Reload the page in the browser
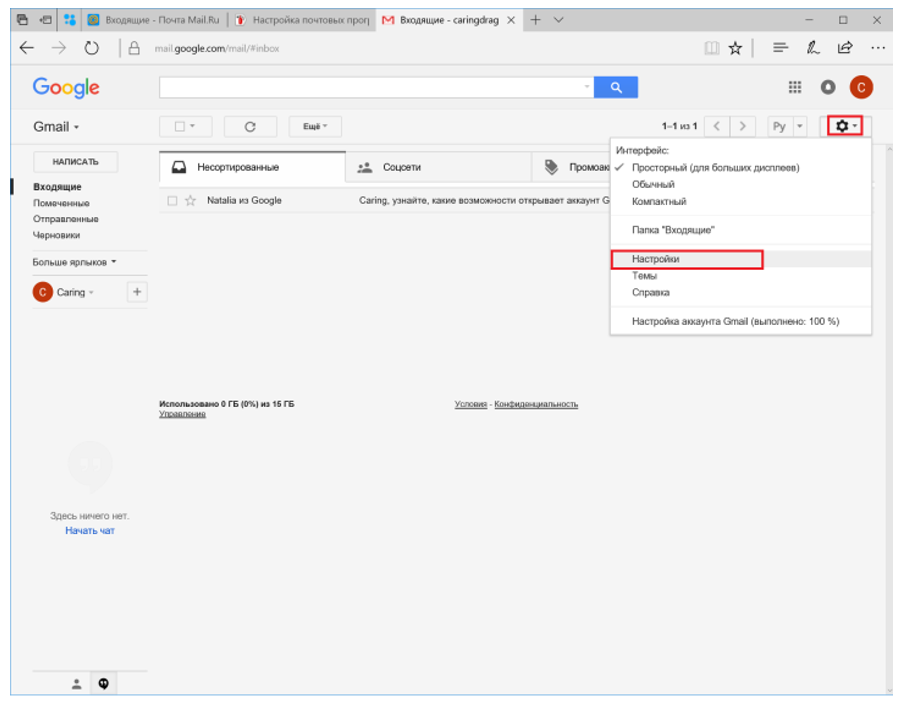Image resolution: width=909 pixels, height=709 pixels. point(92,48)
